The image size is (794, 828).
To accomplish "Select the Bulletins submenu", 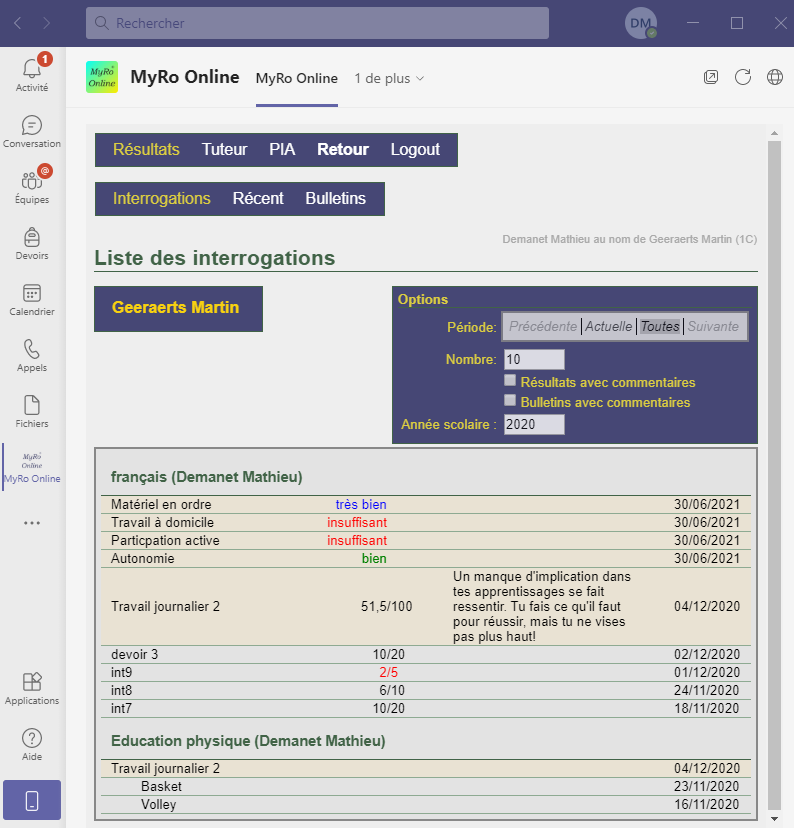I will click(x=335, y=199).
